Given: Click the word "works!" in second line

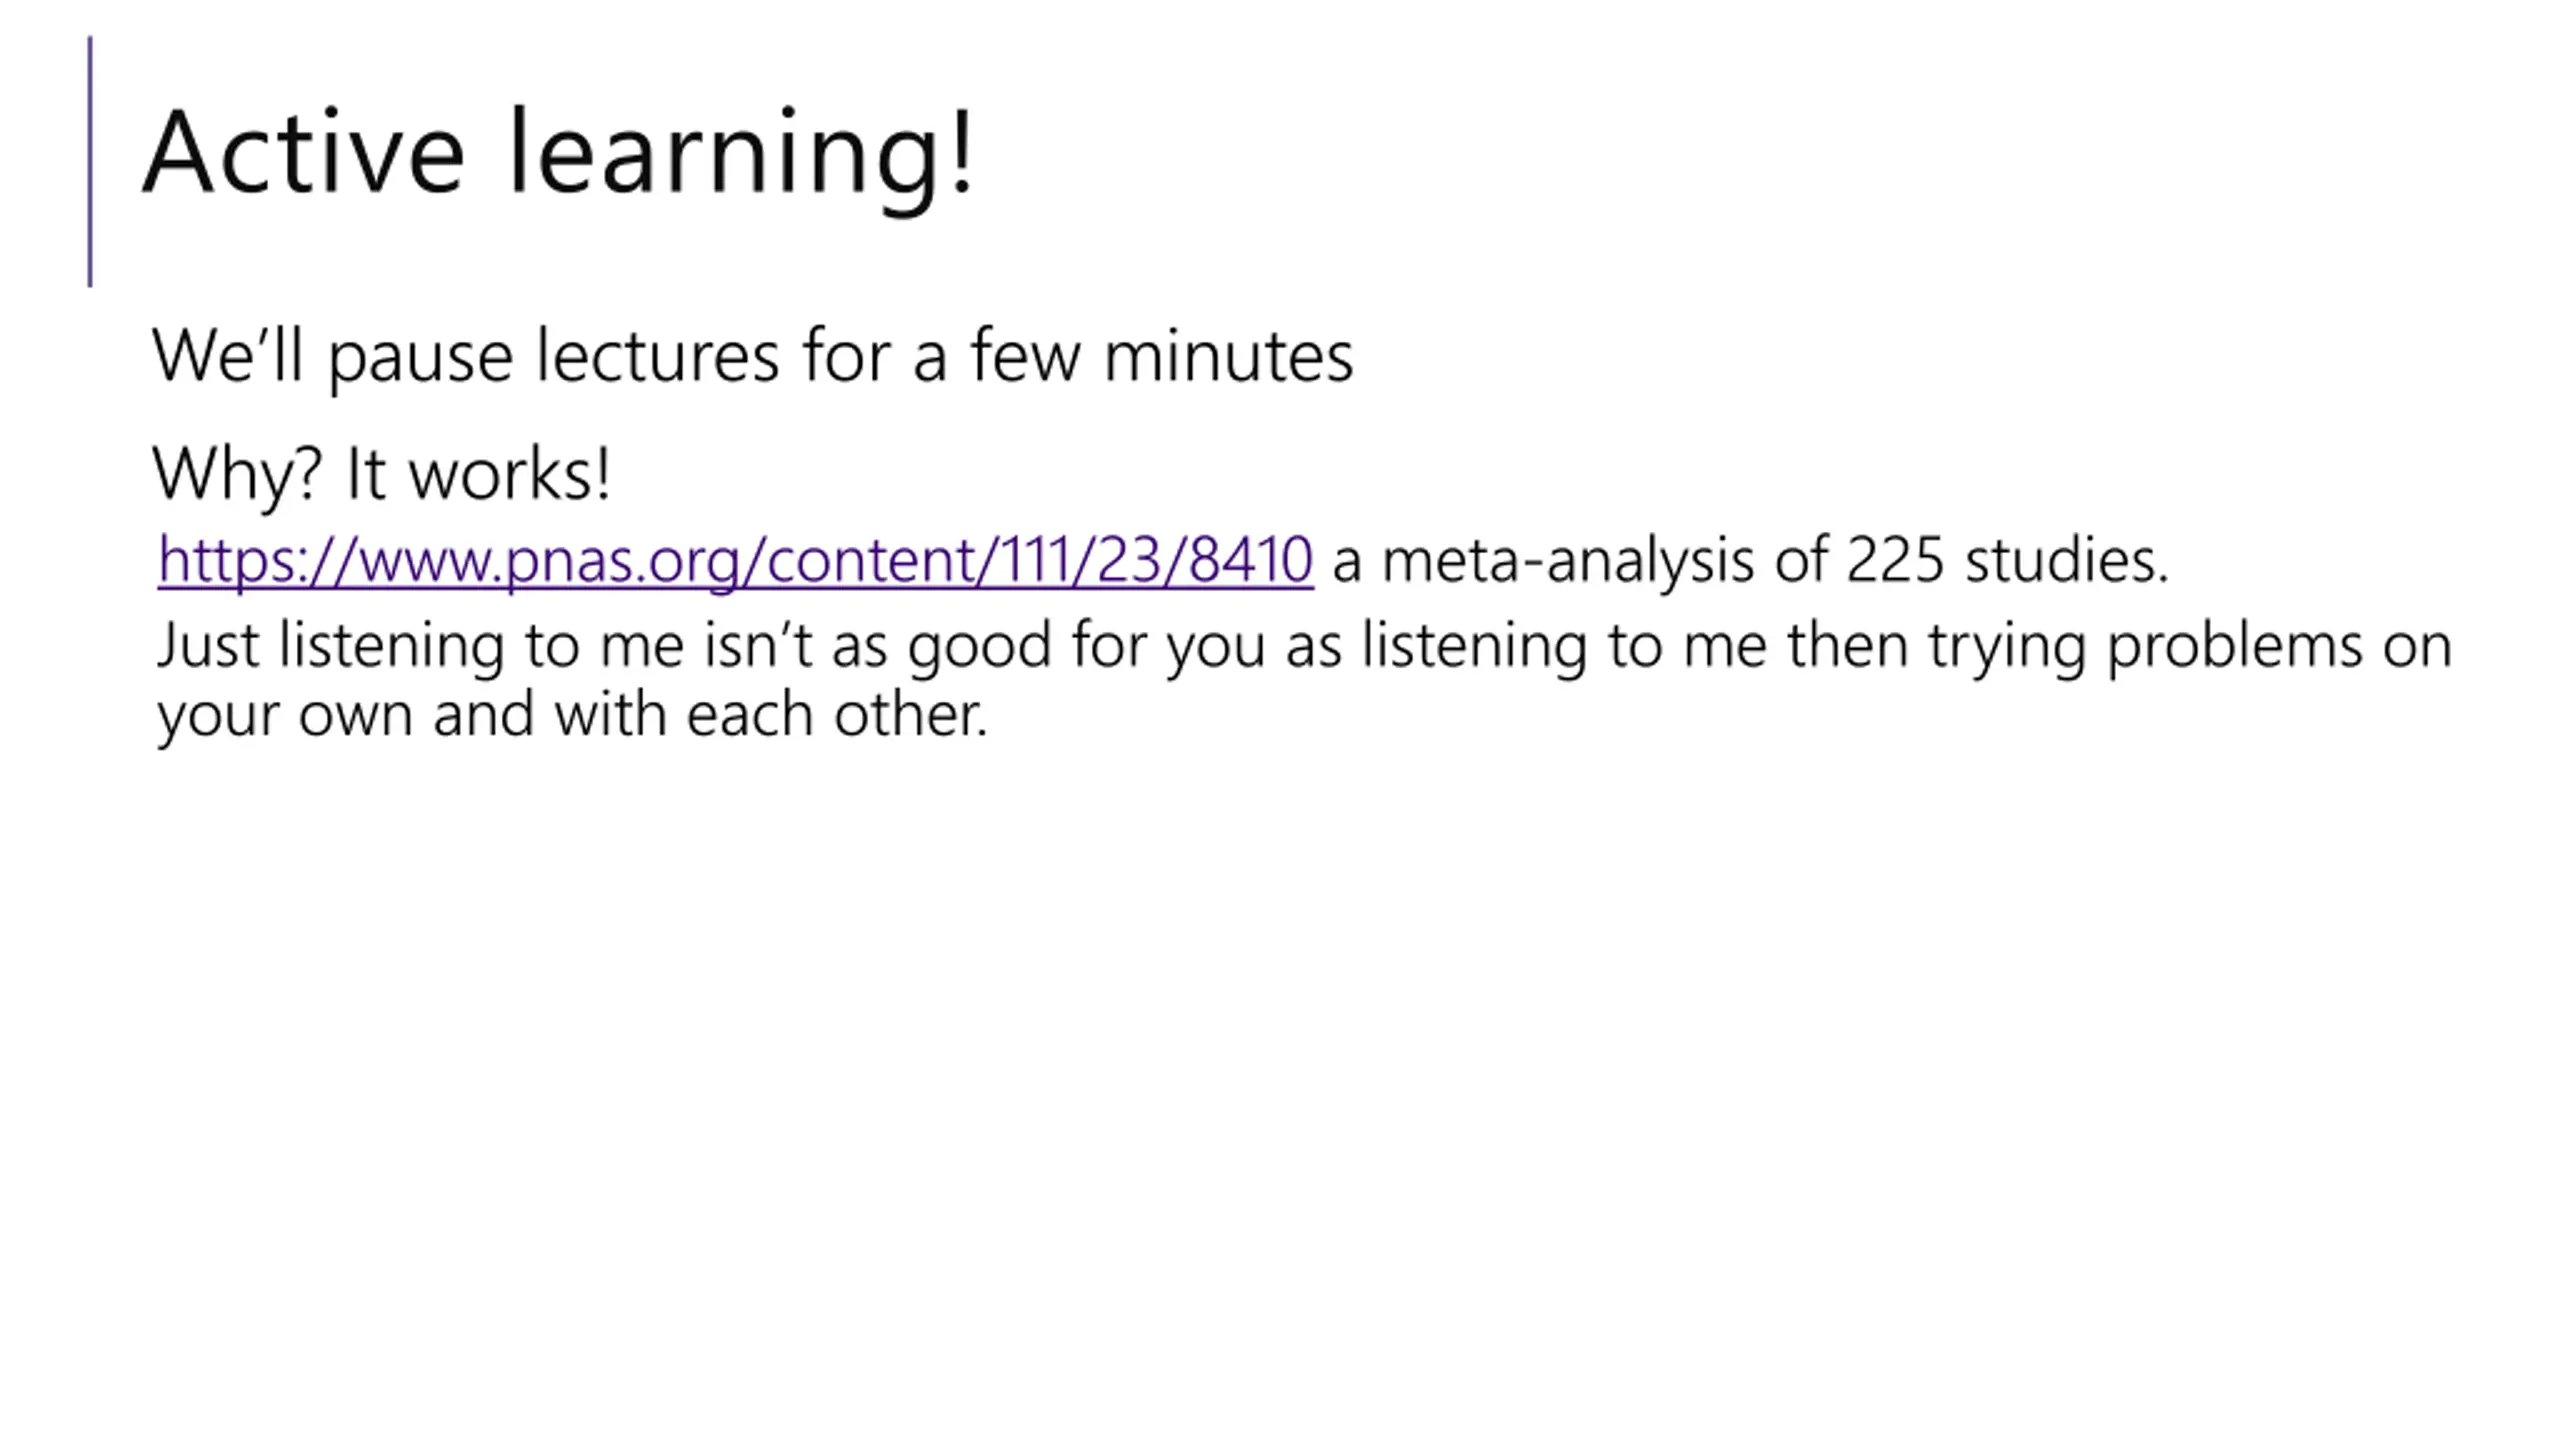Looking at the screenshot, I should point(510,473).
